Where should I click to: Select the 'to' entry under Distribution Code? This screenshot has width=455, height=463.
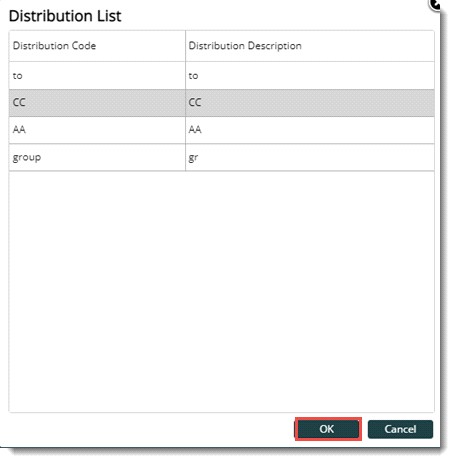coord(97,76)
